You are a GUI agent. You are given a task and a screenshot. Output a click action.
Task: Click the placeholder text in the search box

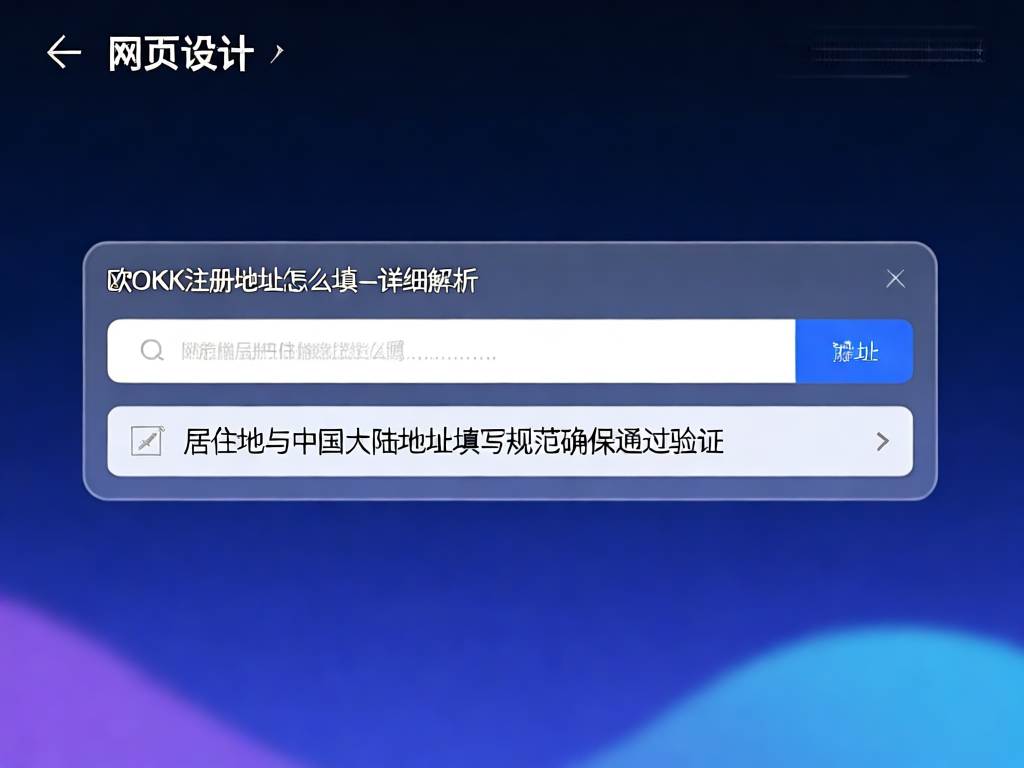tap(300, 350)
